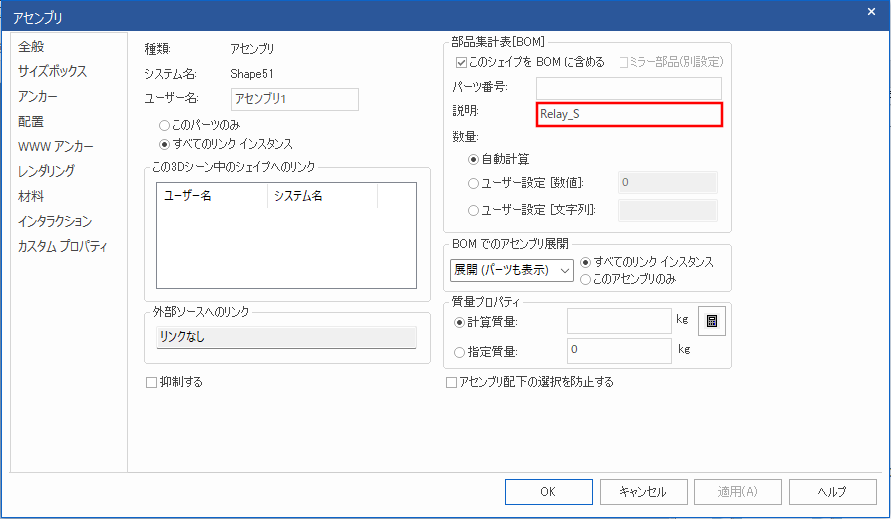
Task: Close the アセンブリ dialog window
Action: click(x=870, y=12)
